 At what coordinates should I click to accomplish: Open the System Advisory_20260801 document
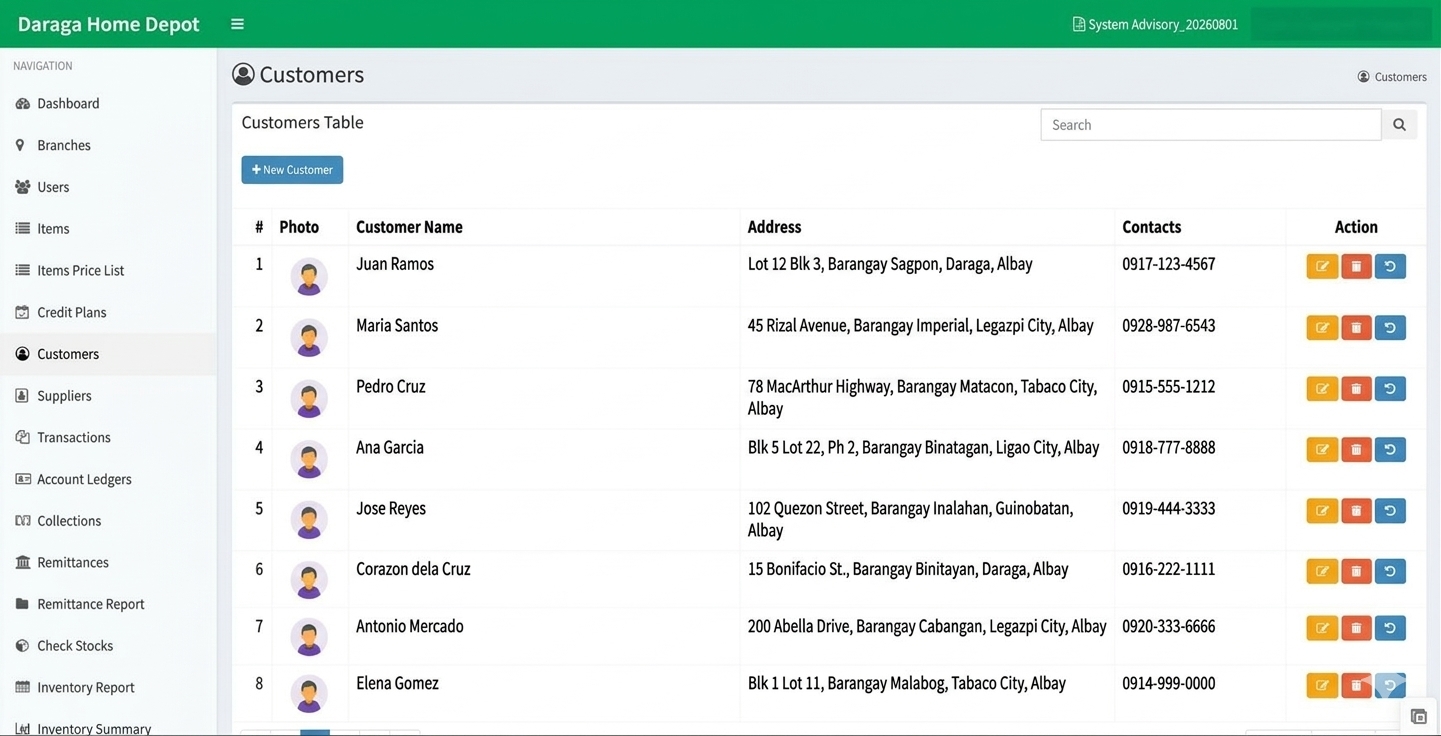tap(1155, 24)
